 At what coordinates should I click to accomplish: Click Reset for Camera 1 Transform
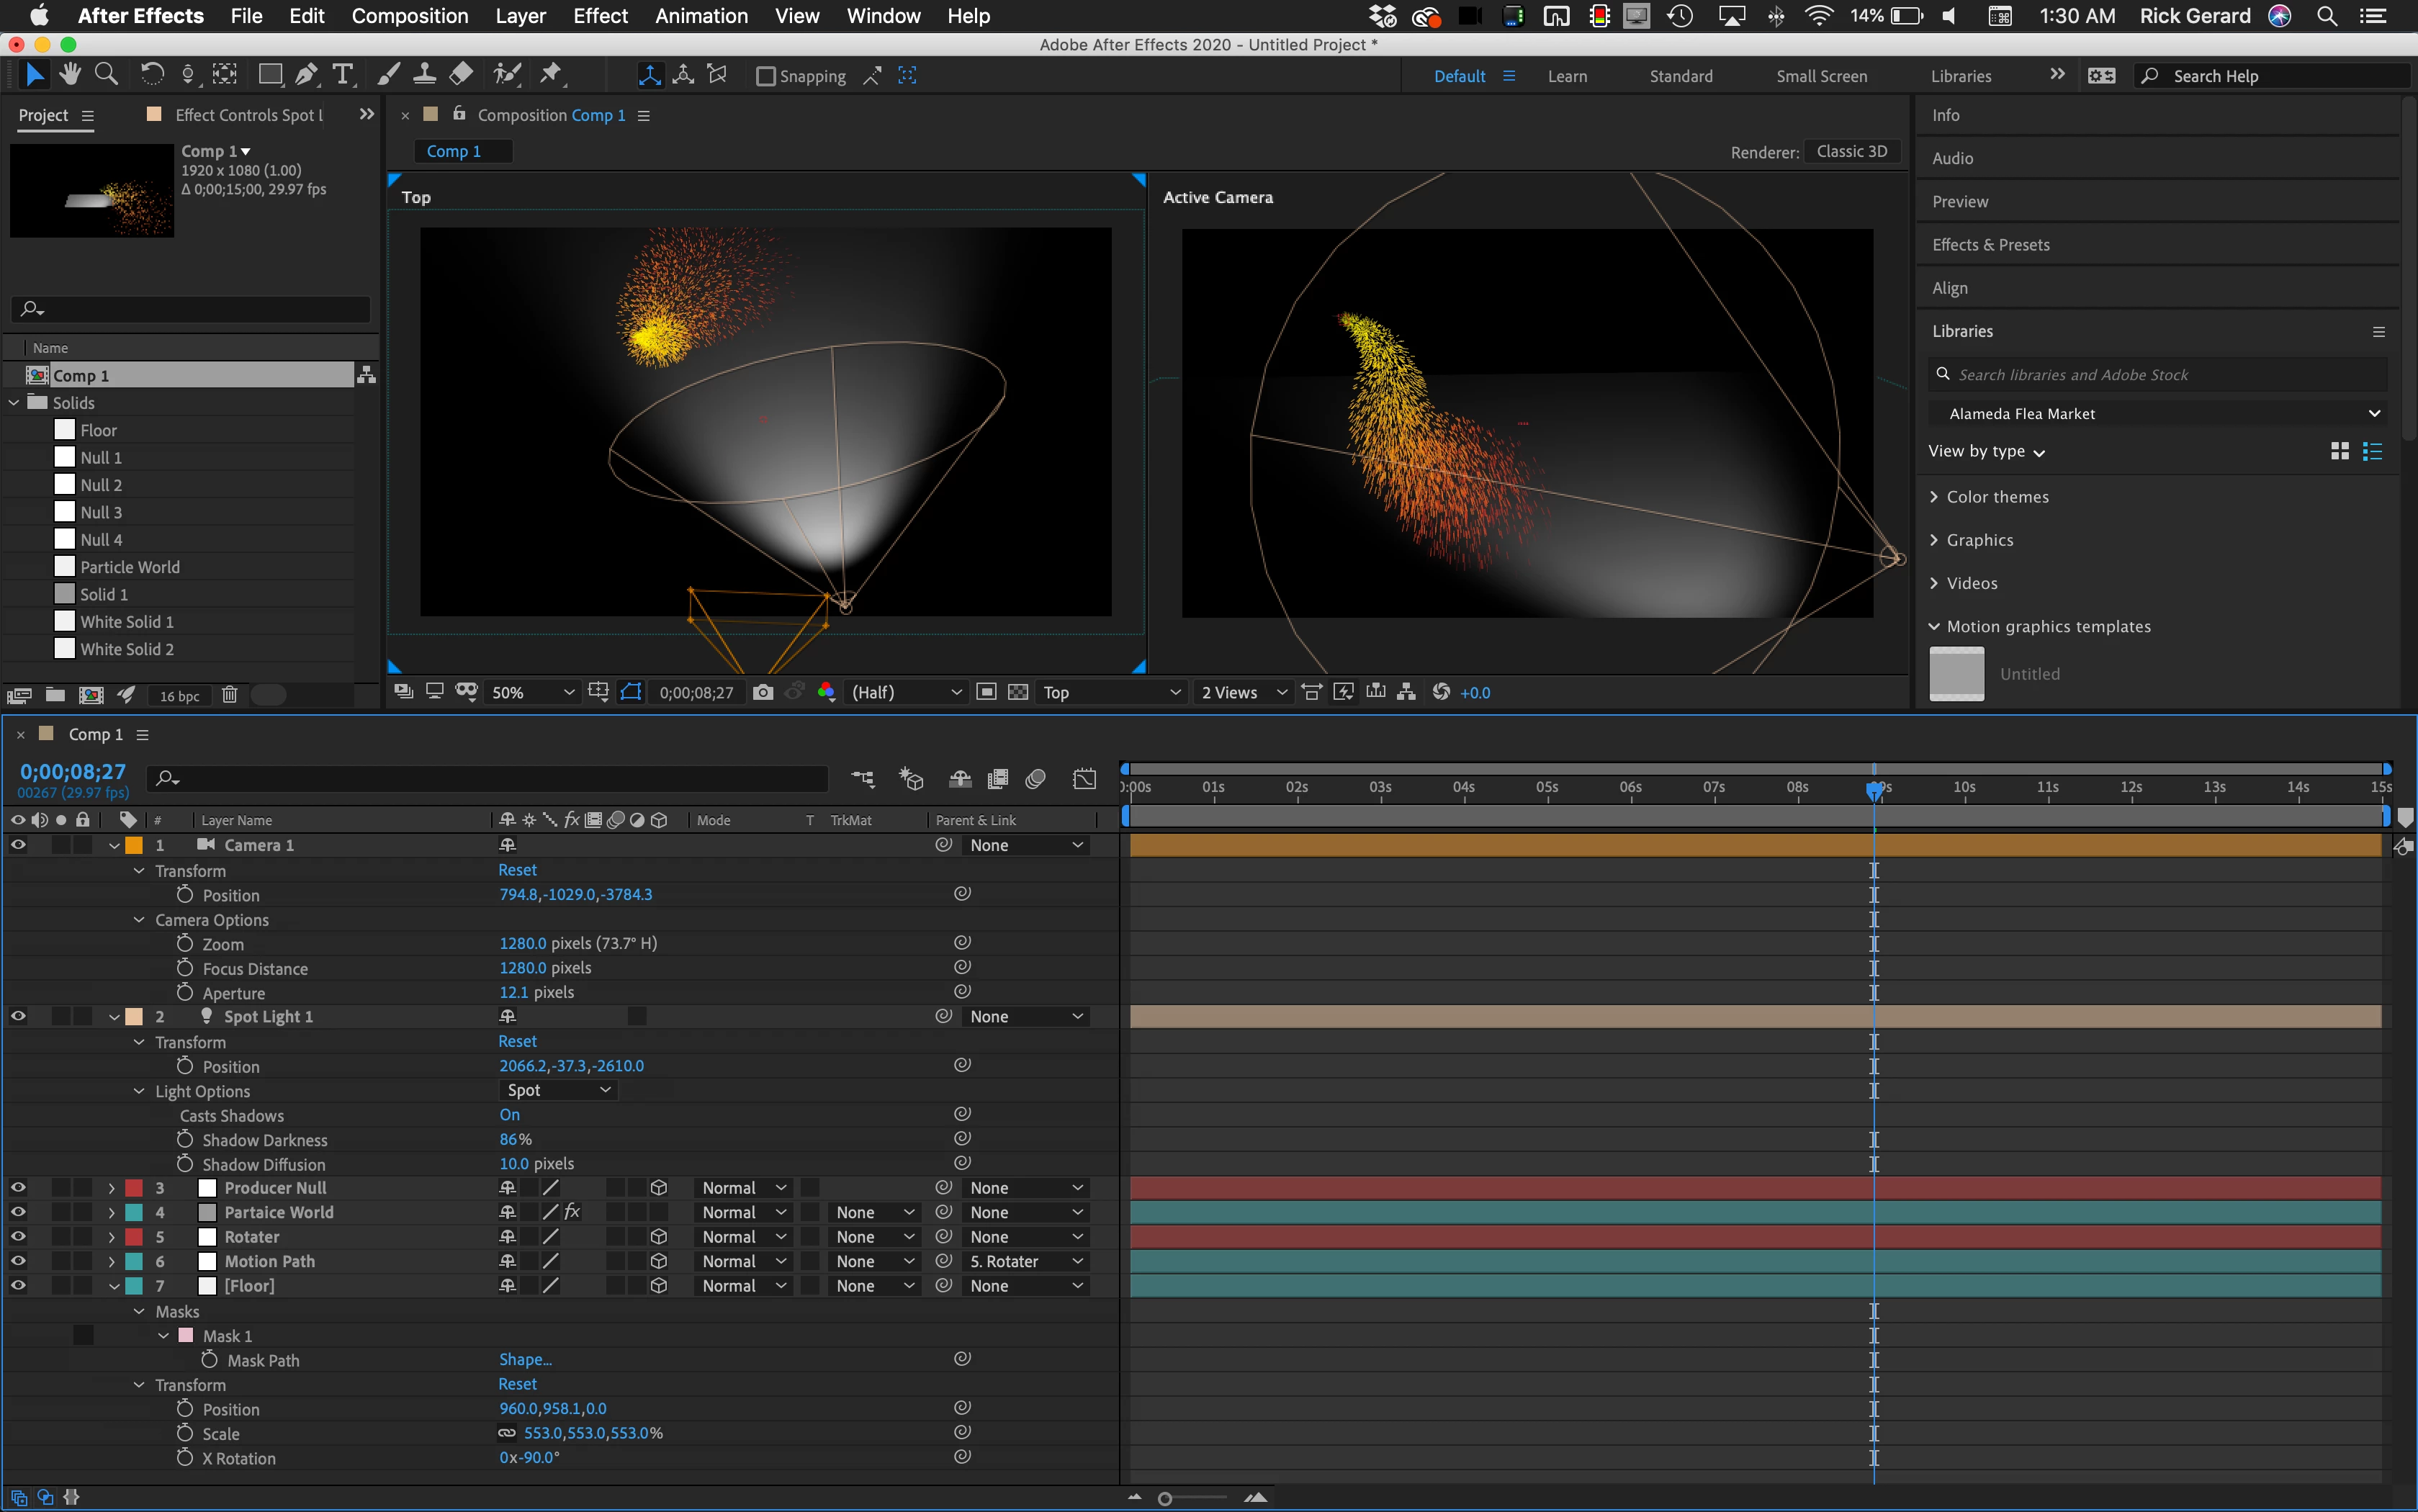[x=517, y=870]
